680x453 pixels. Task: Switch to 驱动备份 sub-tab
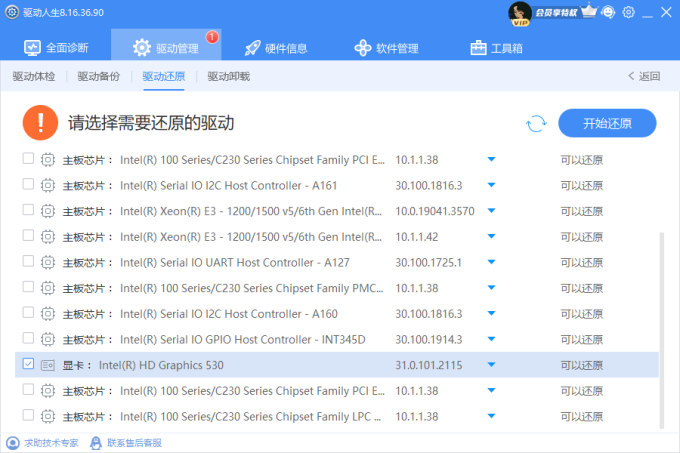tap(98, 76)
